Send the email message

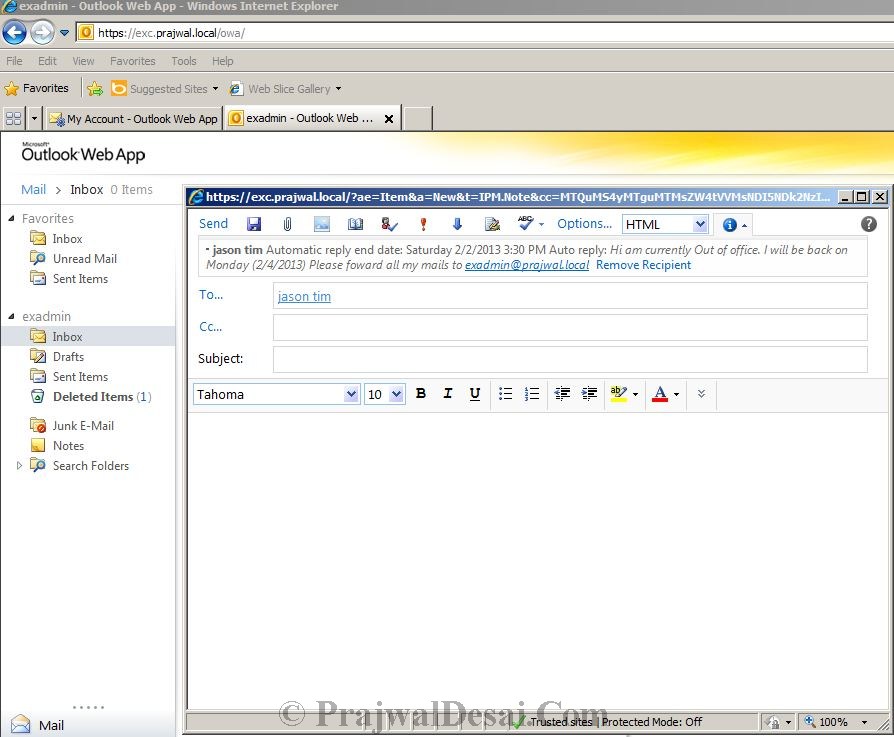[x=213, y=224]
